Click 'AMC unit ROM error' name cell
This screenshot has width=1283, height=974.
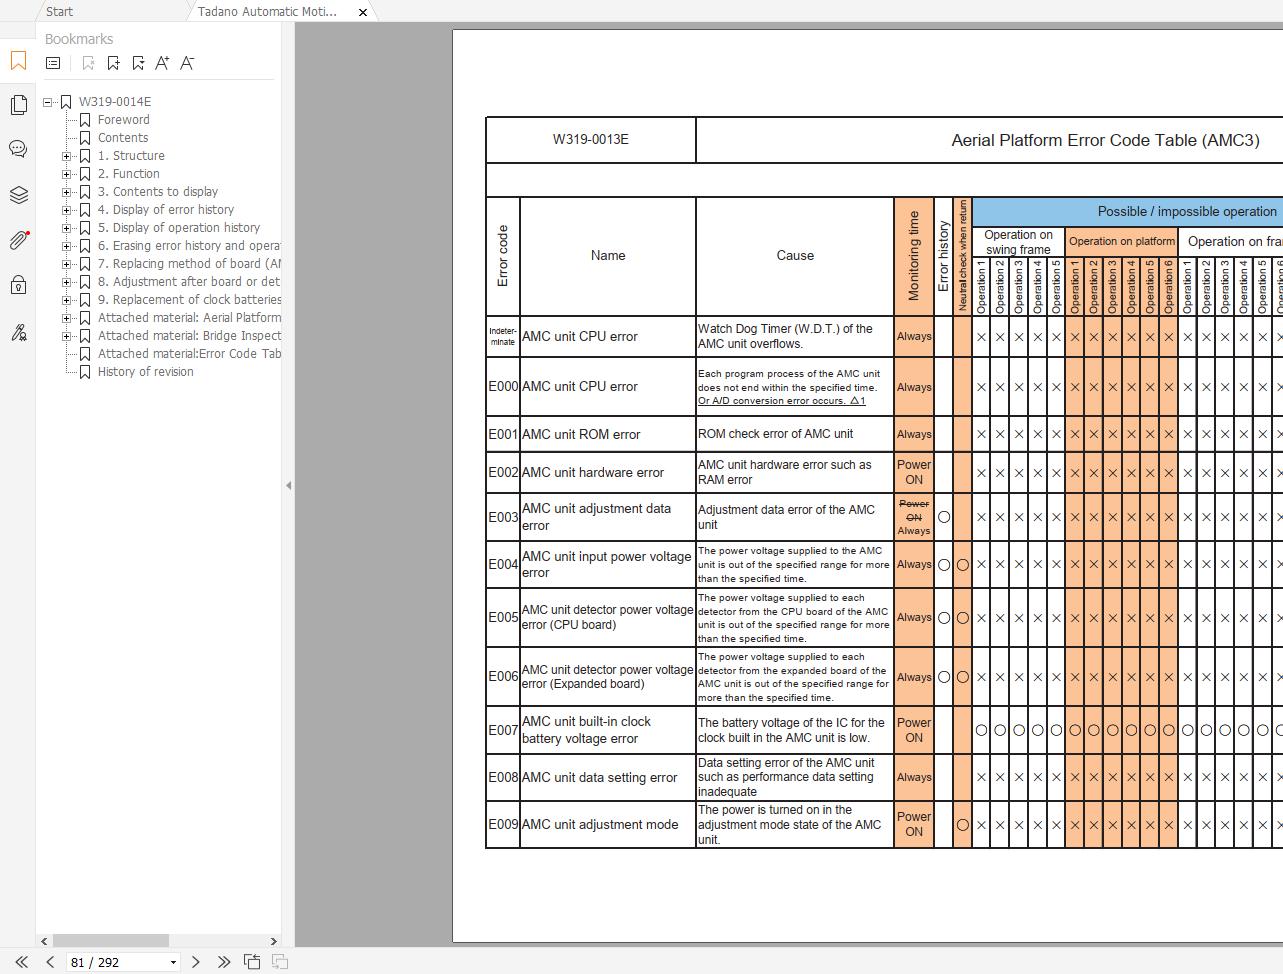click(608, 435)
